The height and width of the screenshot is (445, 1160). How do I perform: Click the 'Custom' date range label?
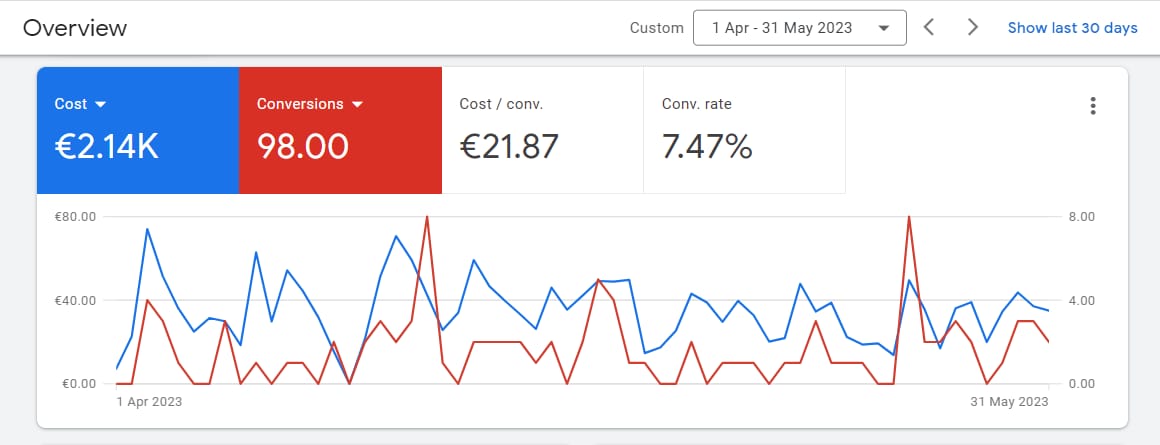[656, 28]
